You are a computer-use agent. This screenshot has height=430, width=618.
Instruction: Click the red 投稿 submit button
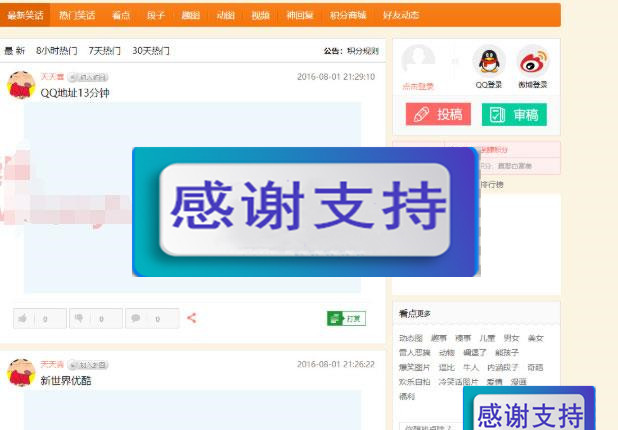(438, 114)
